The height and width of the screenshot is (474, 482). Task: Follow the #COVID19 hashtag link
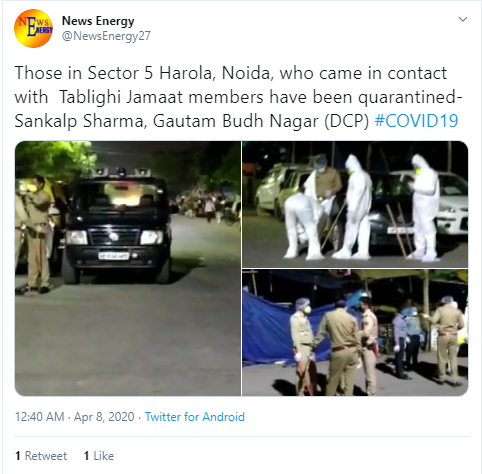(416, 121)
